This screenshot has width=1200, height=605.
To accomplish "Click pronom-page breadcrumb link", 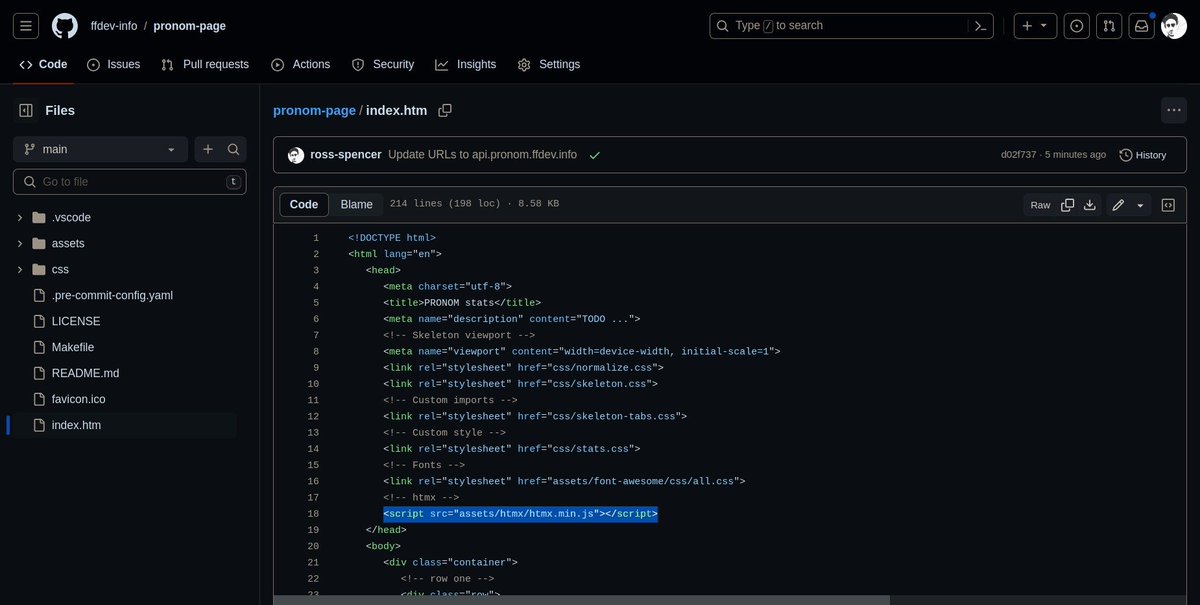I will click(314, 110).
